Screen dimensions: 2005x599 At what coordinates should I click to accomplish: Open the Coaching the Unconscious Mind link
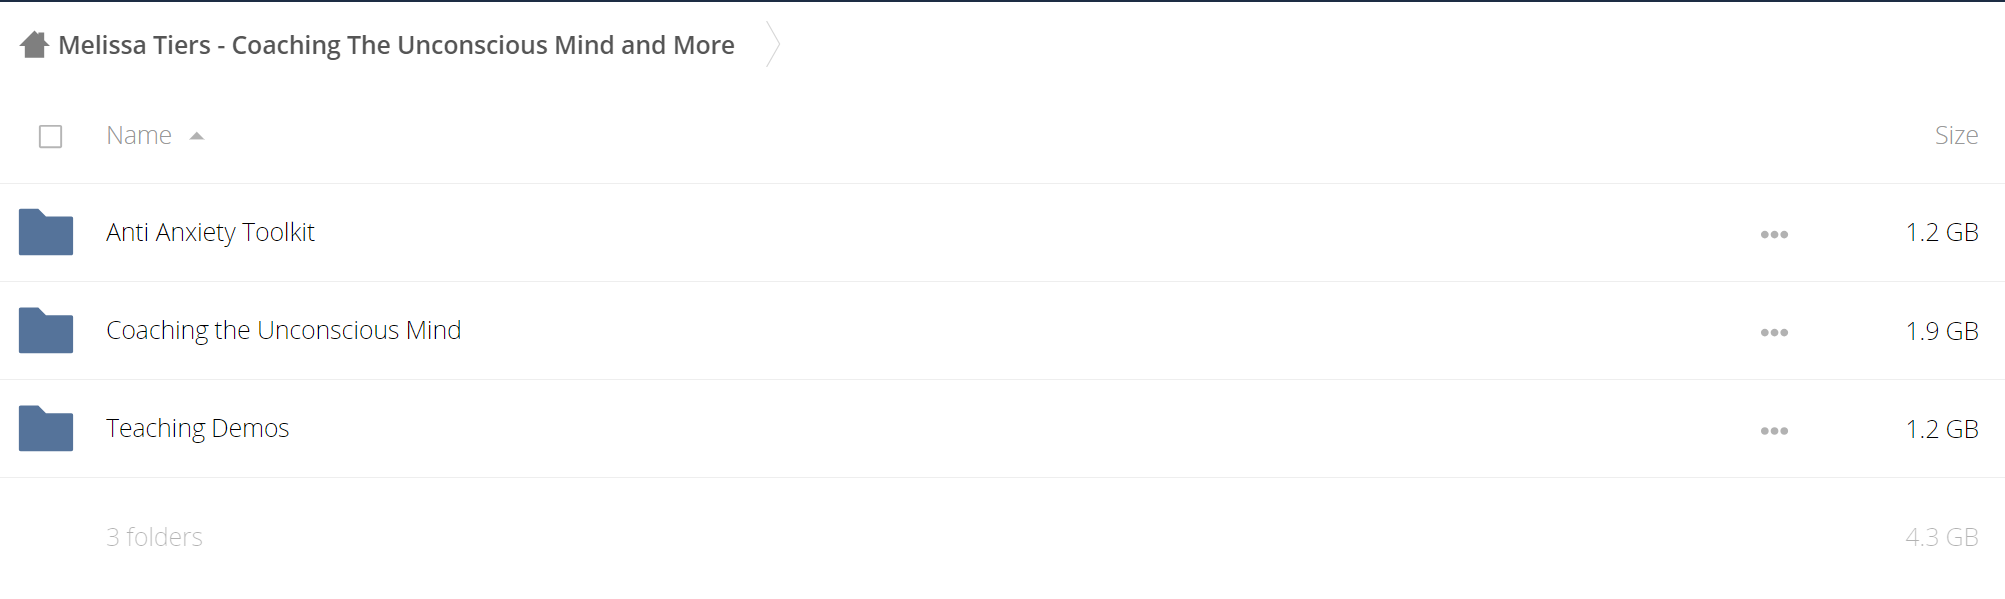283,330
